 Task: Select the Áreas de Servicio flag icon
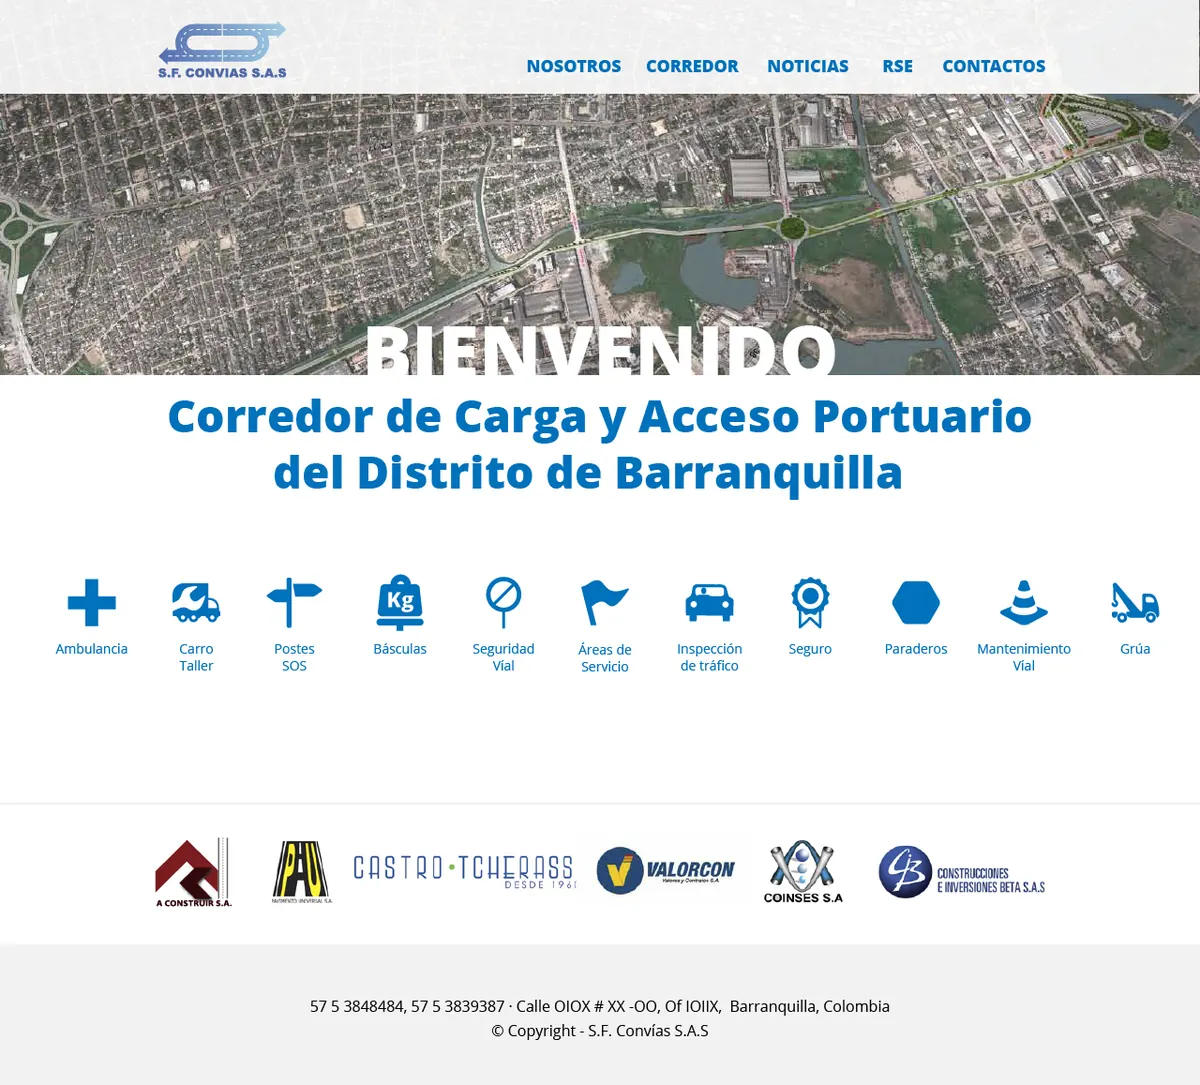(x=605, y=603)
